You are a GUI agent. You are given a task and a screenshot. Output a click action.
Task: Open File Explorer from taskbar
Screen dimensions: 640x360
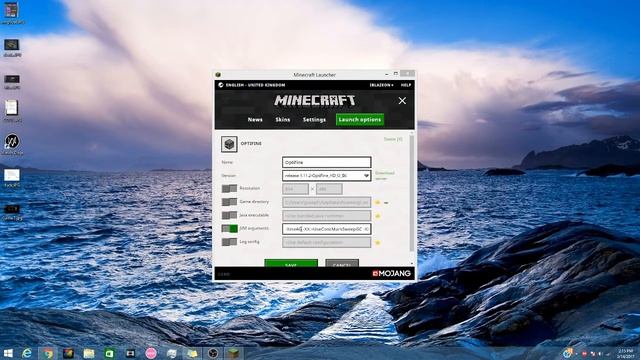[89, 353]
